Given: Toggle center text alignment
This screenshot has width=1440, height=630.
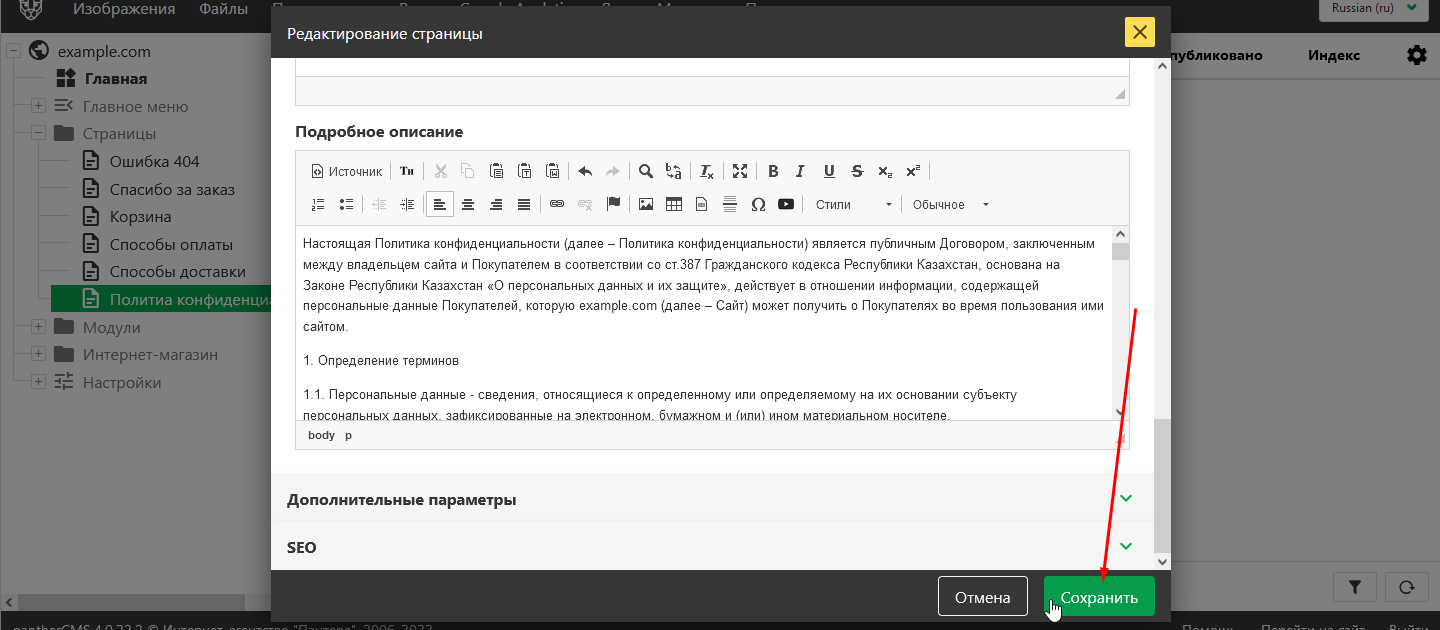Looking at the screenshot, I should click(467, 204).
